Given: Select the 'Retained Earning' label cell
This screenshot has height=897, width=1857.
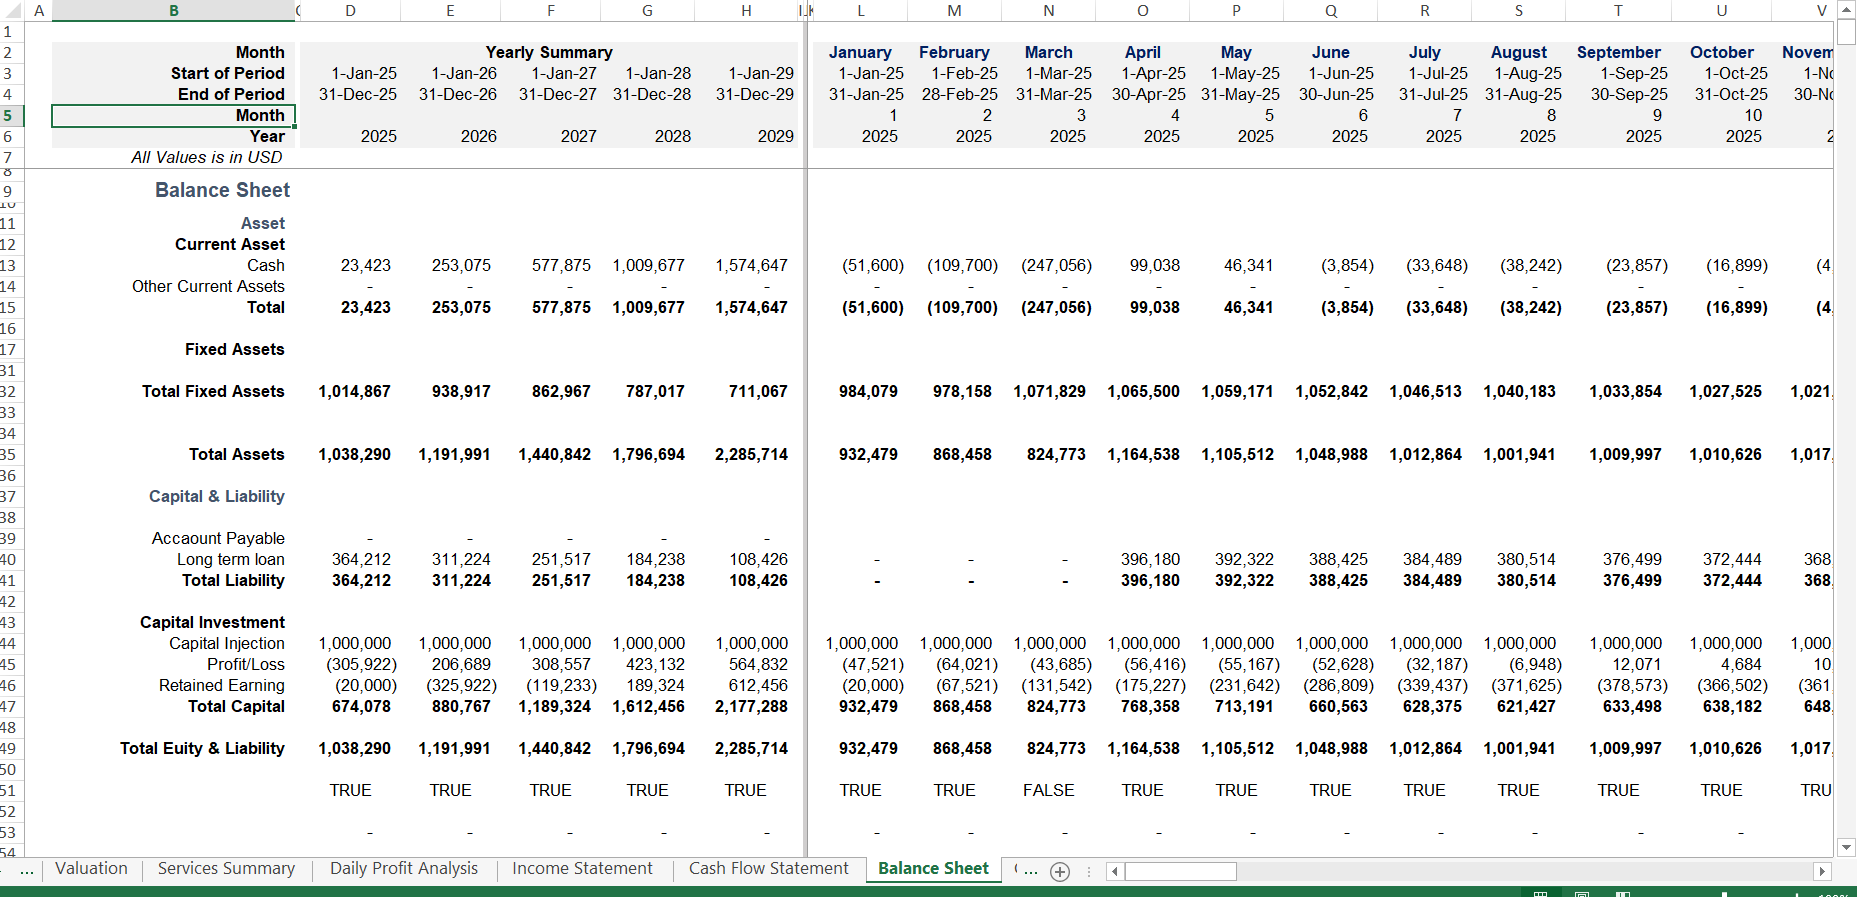Looking at the screenshot, I should pos(221,685).
